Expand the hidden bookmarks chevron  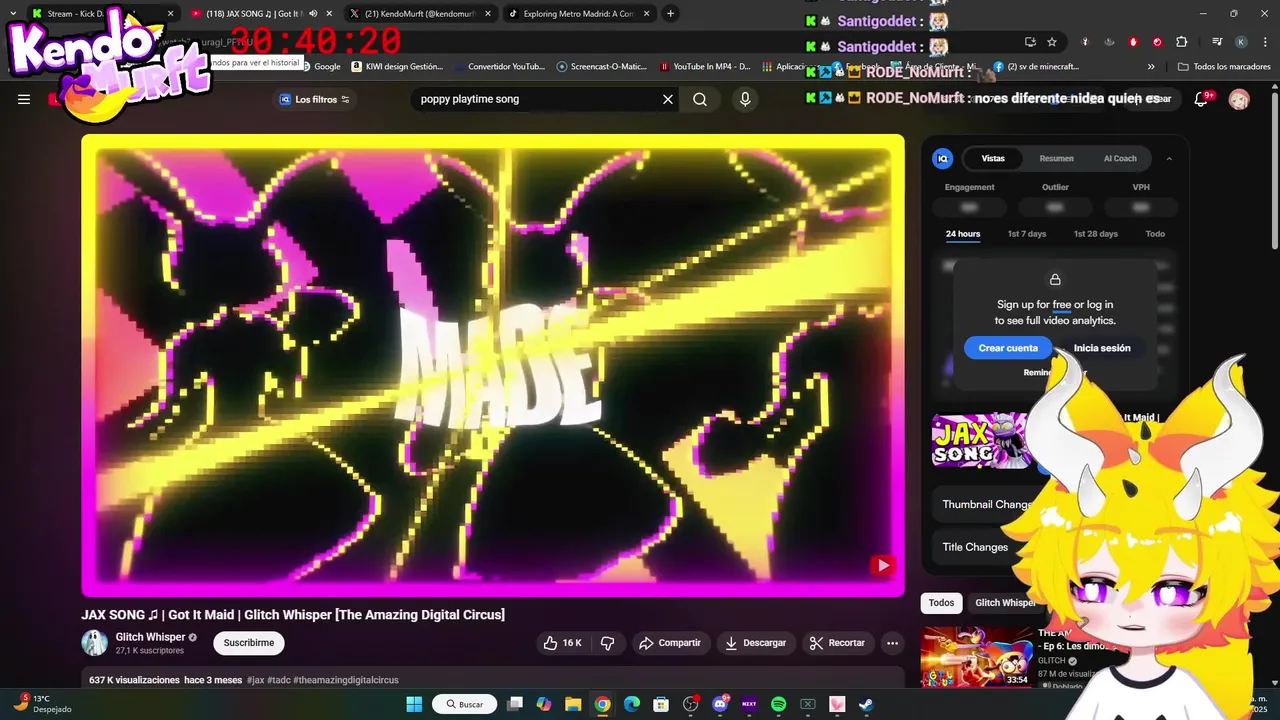click(x=1151, y=67)
